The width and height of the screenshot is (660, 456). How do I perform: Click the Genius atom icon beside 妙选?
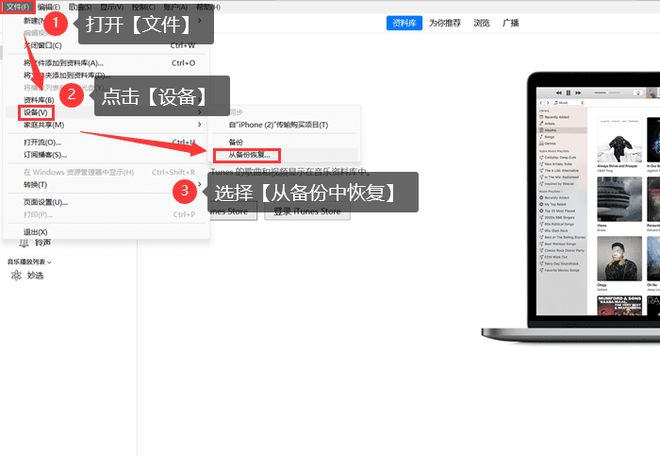(x=16, y=275)
